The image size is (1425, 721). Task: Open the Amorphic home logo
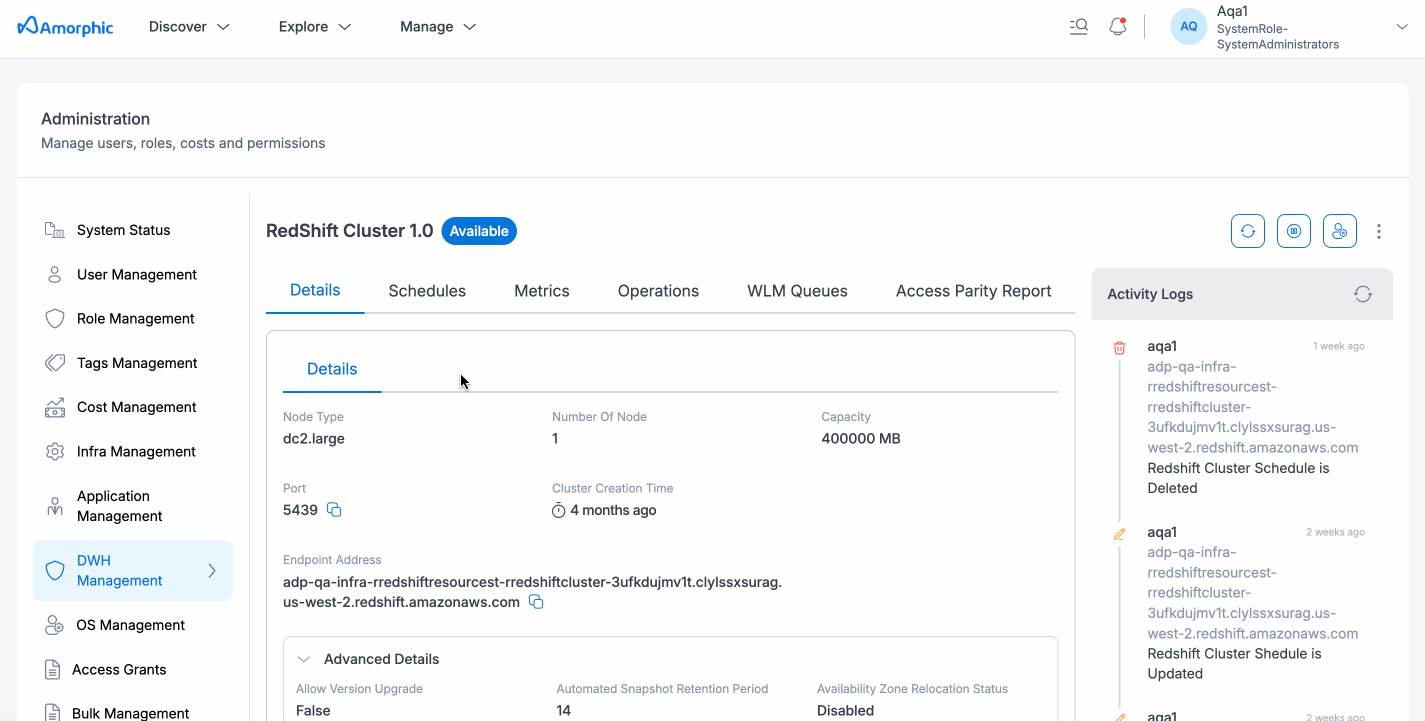click(66, 27)
